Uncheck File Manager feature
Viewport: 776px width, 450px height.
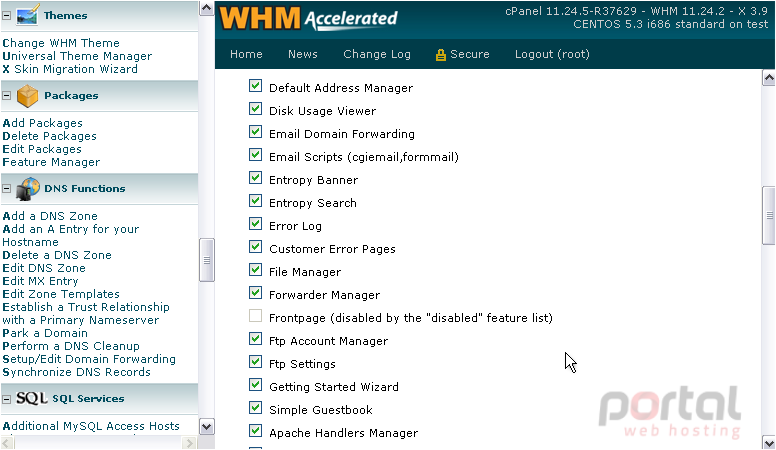[x=255, y=270]
